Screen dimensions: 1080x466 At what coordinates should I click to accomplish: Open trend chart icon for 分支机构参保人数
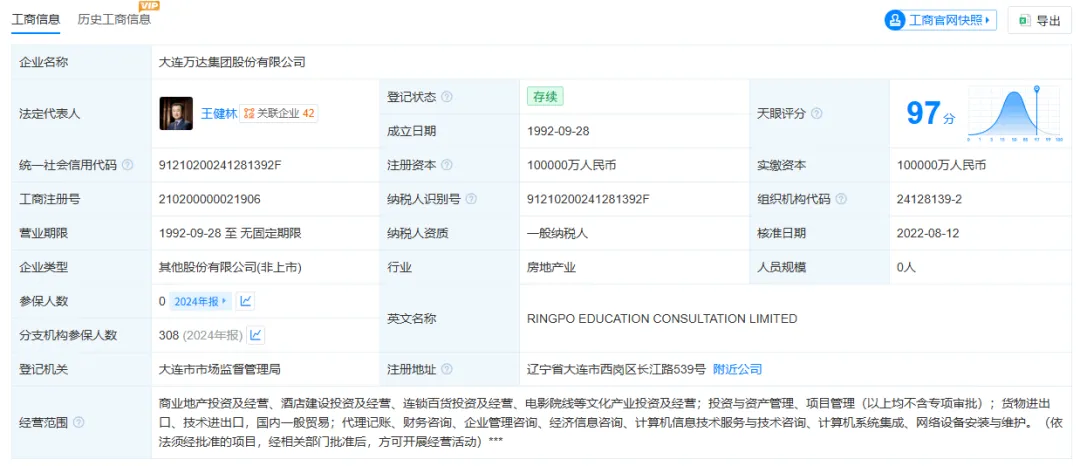pos(256,335)
